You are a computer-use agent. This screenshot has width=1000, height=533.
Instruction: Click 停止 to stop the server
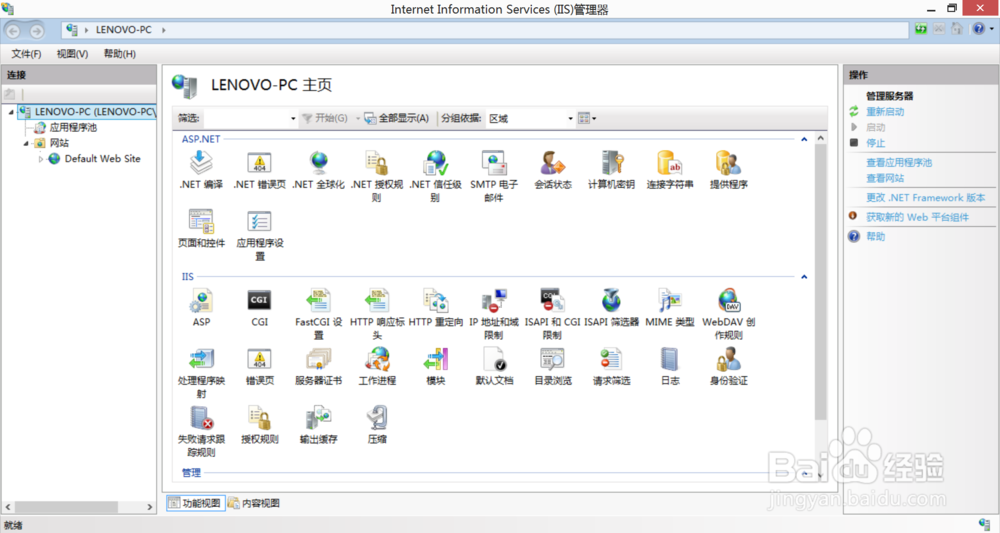point(876,143)
